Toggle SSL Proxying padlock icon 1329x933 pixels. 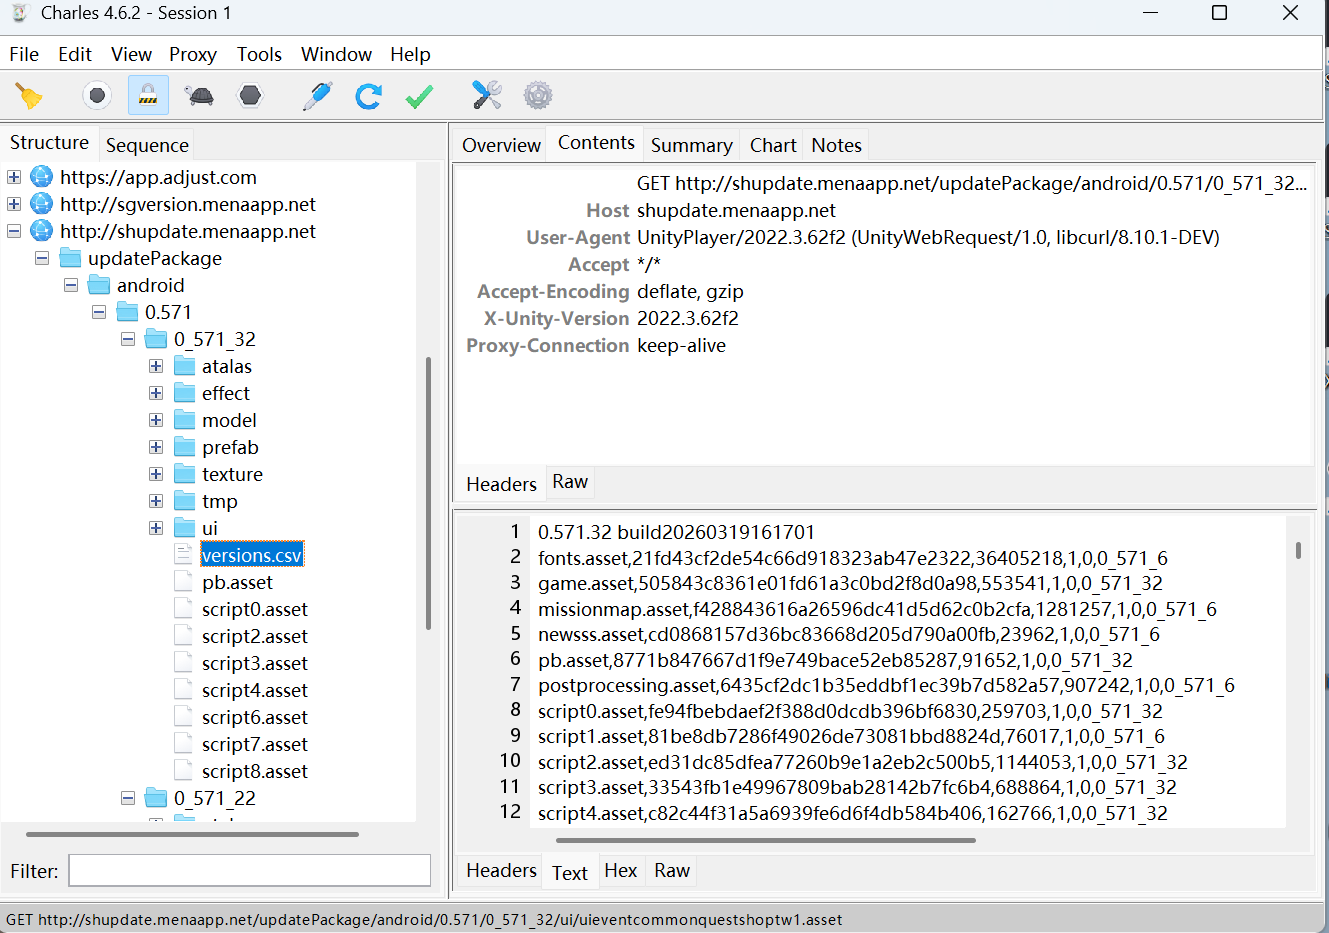pos(148,96)
